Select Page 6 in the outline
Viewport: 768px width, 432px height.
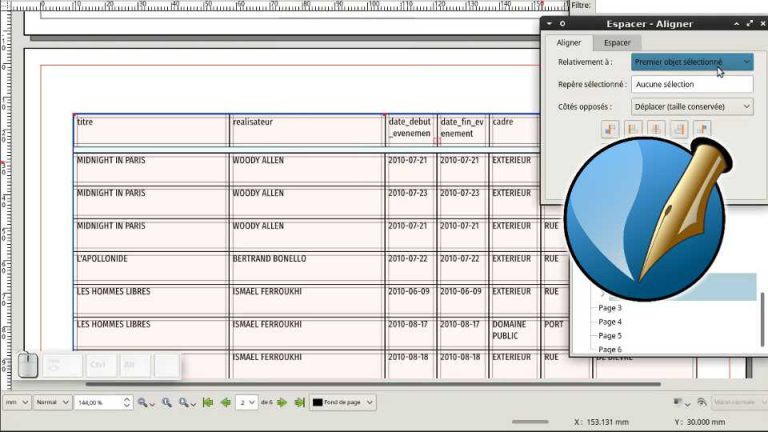pyautogui.click(x=610, y=349)
